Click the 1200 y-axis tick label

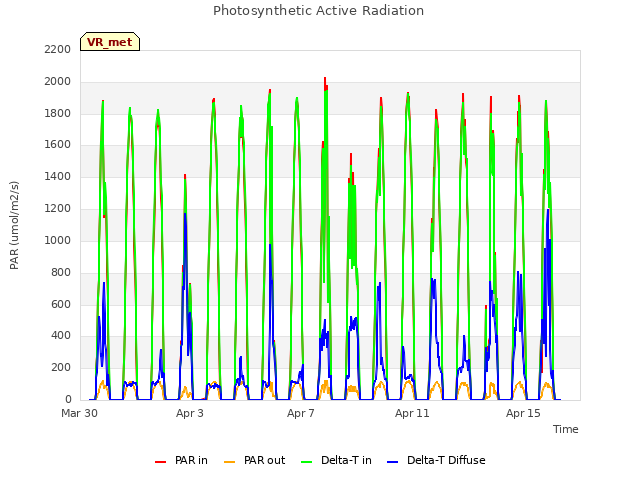[x=58, y=209]
